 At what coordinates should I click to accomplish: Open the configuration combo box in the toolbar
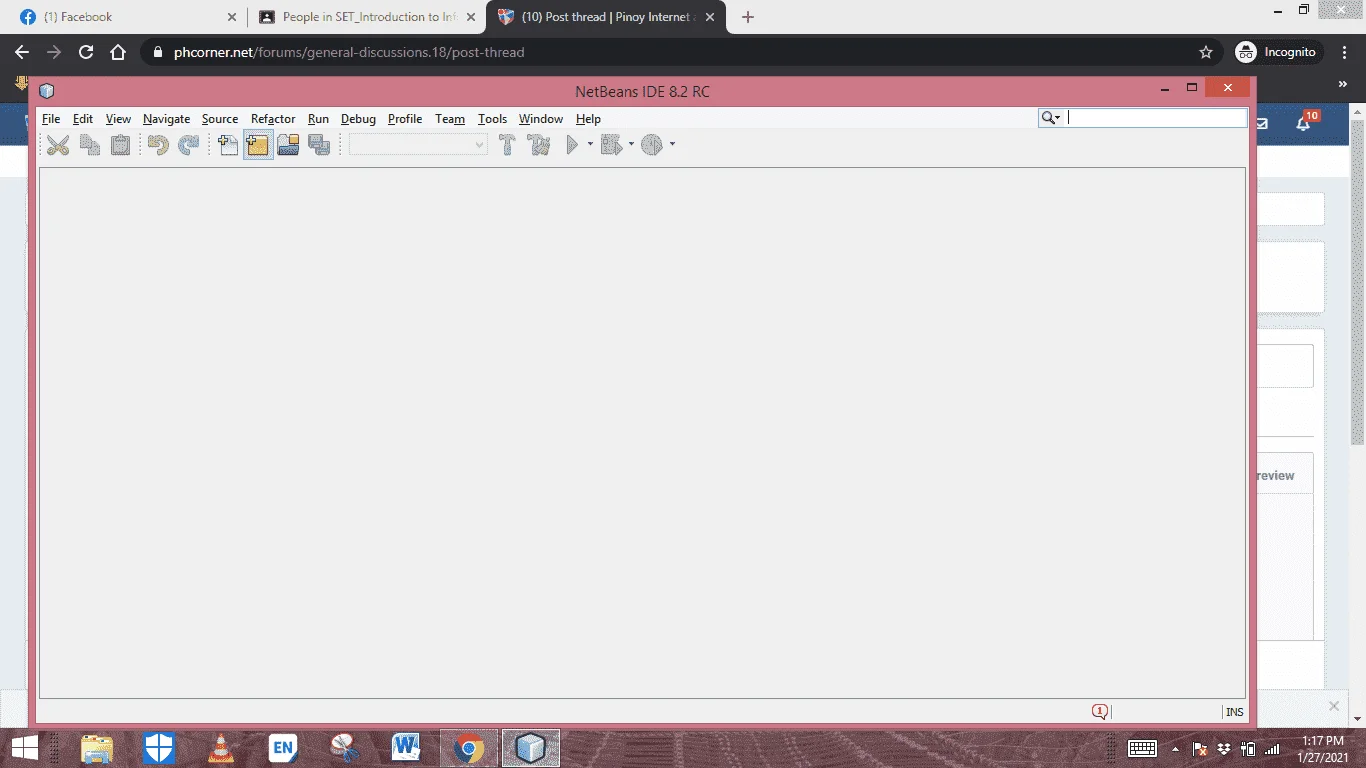[x=418, y=145]
